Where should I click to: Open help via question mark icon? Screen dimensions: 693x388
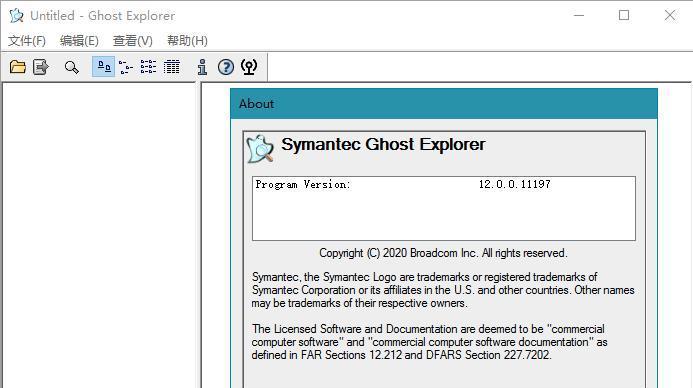(226, 67)
